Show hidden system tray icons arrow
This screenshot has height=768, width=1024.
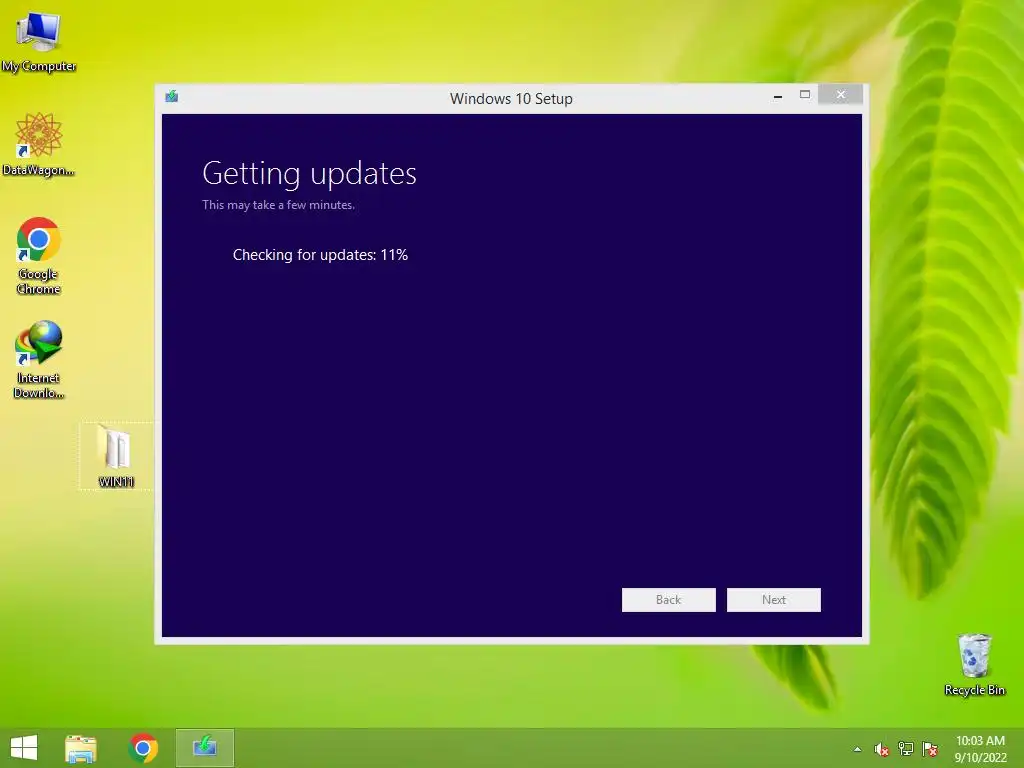pyautogui.click(x=857, y=749)
